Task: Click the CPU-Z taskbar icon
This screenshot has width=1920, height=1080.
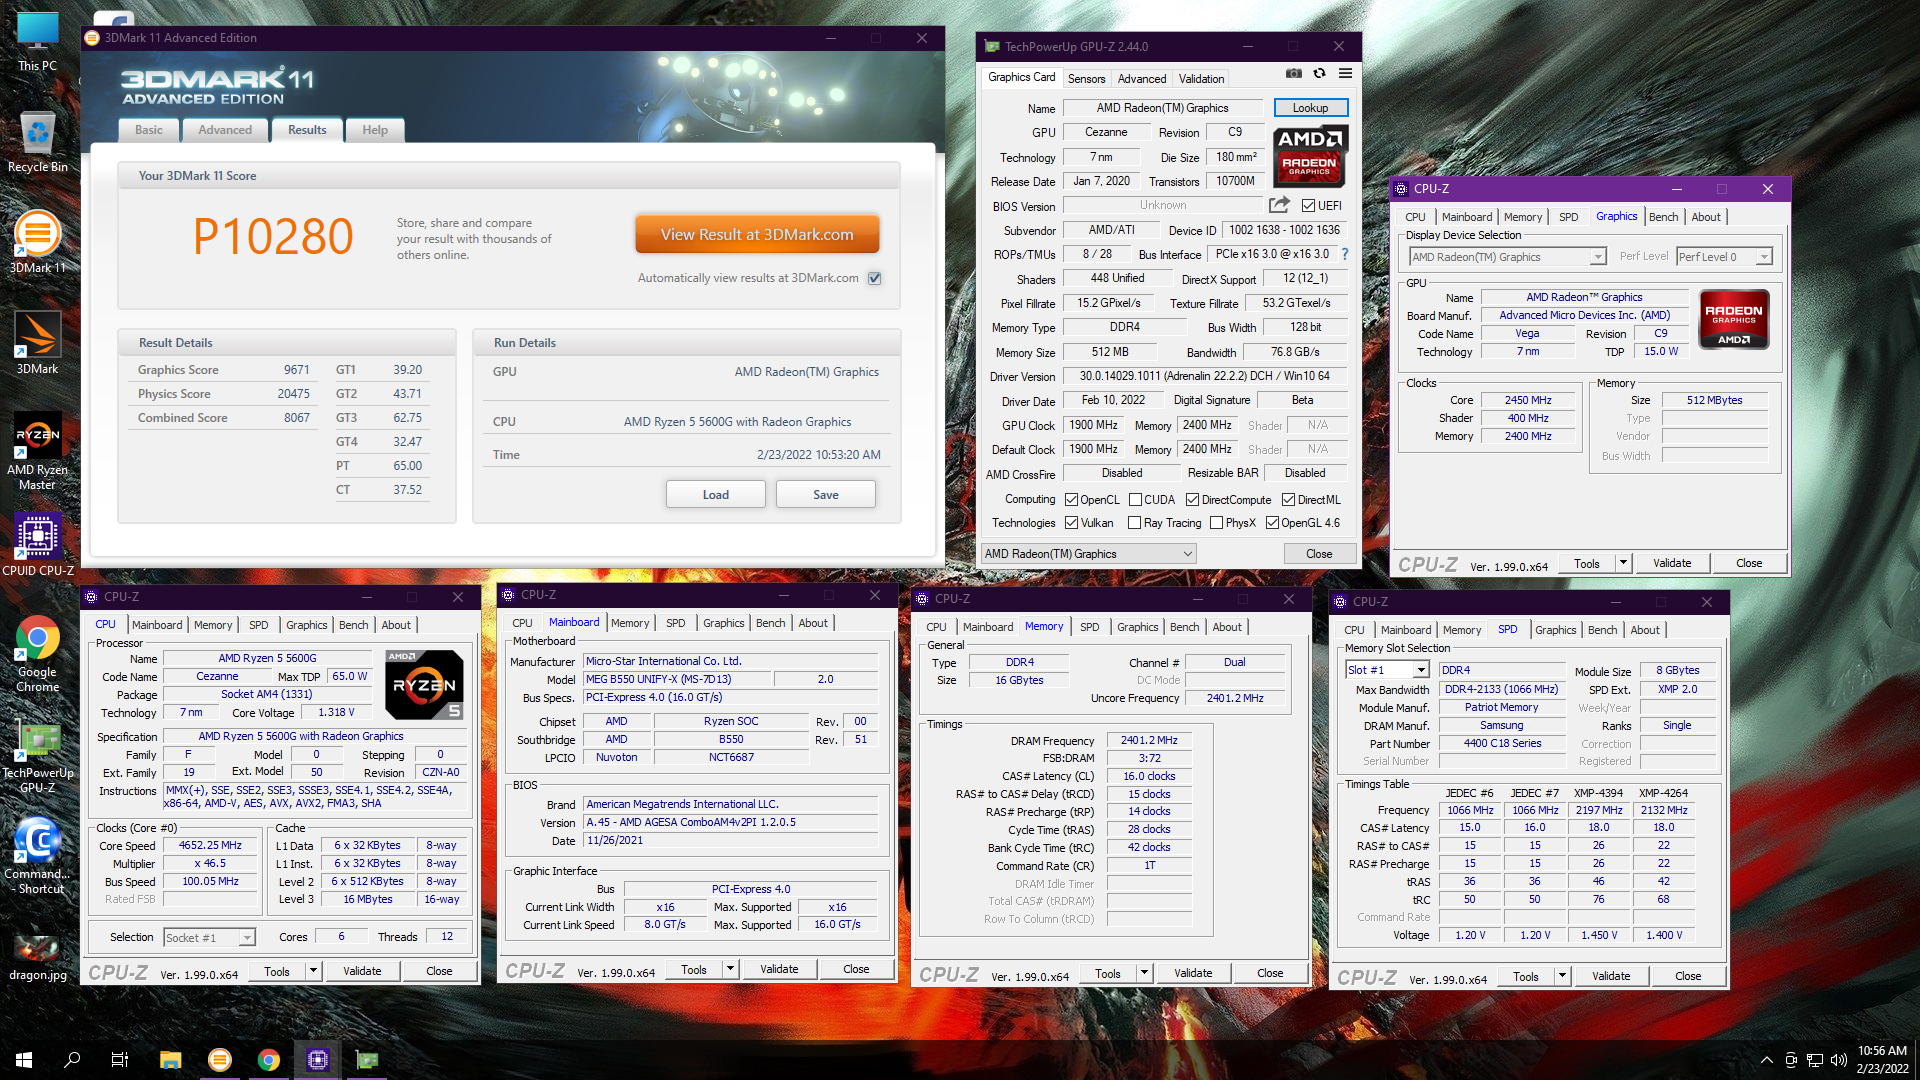Action: pyautogui.click(x=318, y=1059)
